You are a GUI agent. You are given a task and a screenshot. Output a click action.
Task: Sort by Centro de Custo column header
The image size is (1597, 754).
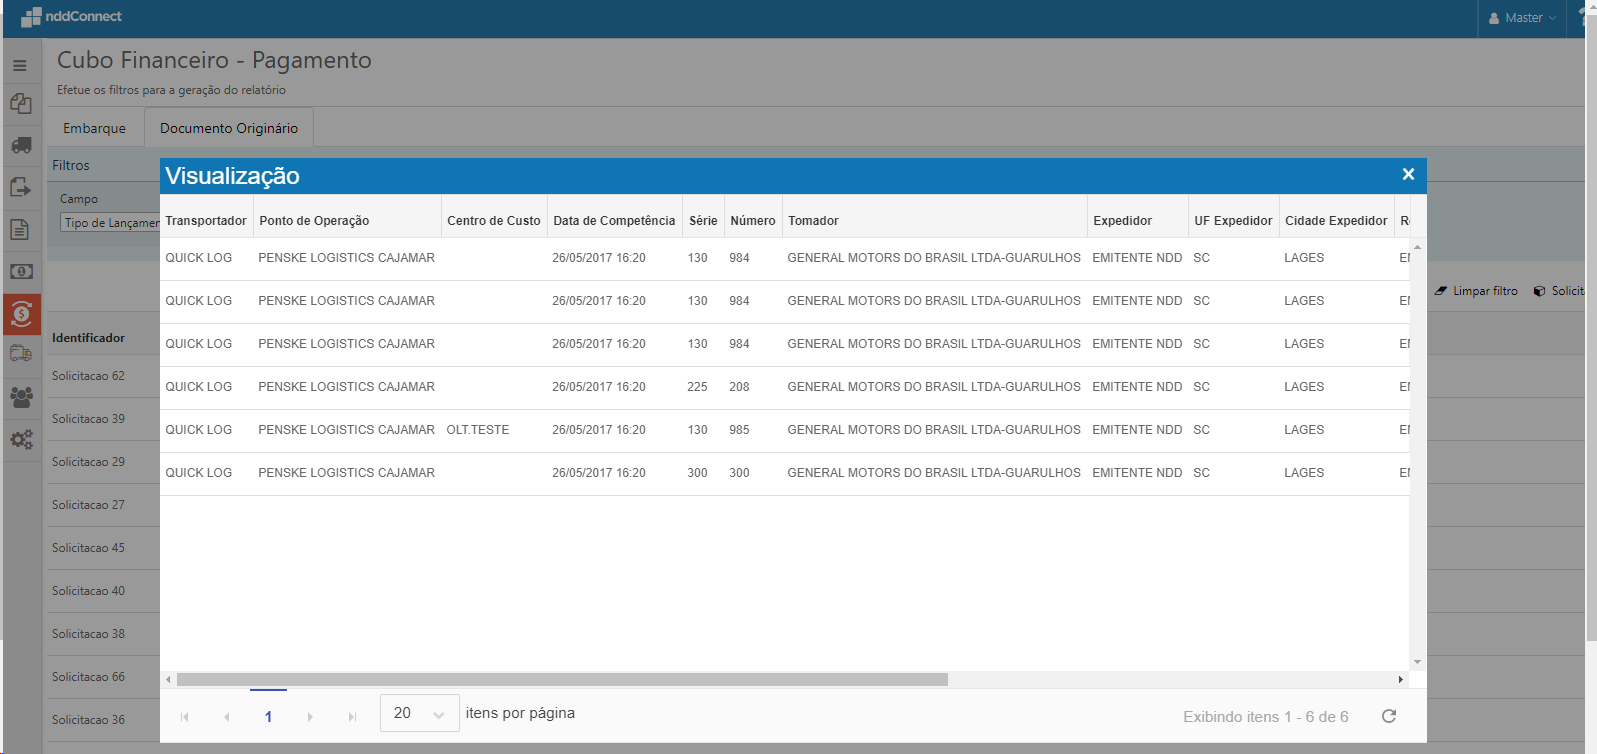494,221
